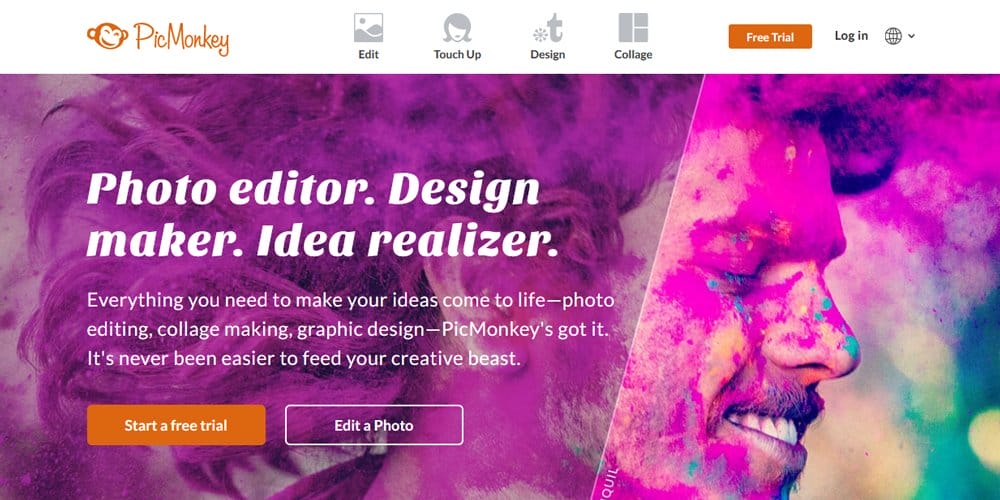Expand the language dropdown chevron
Screen dimensions: 1000x500
point(911,36)
